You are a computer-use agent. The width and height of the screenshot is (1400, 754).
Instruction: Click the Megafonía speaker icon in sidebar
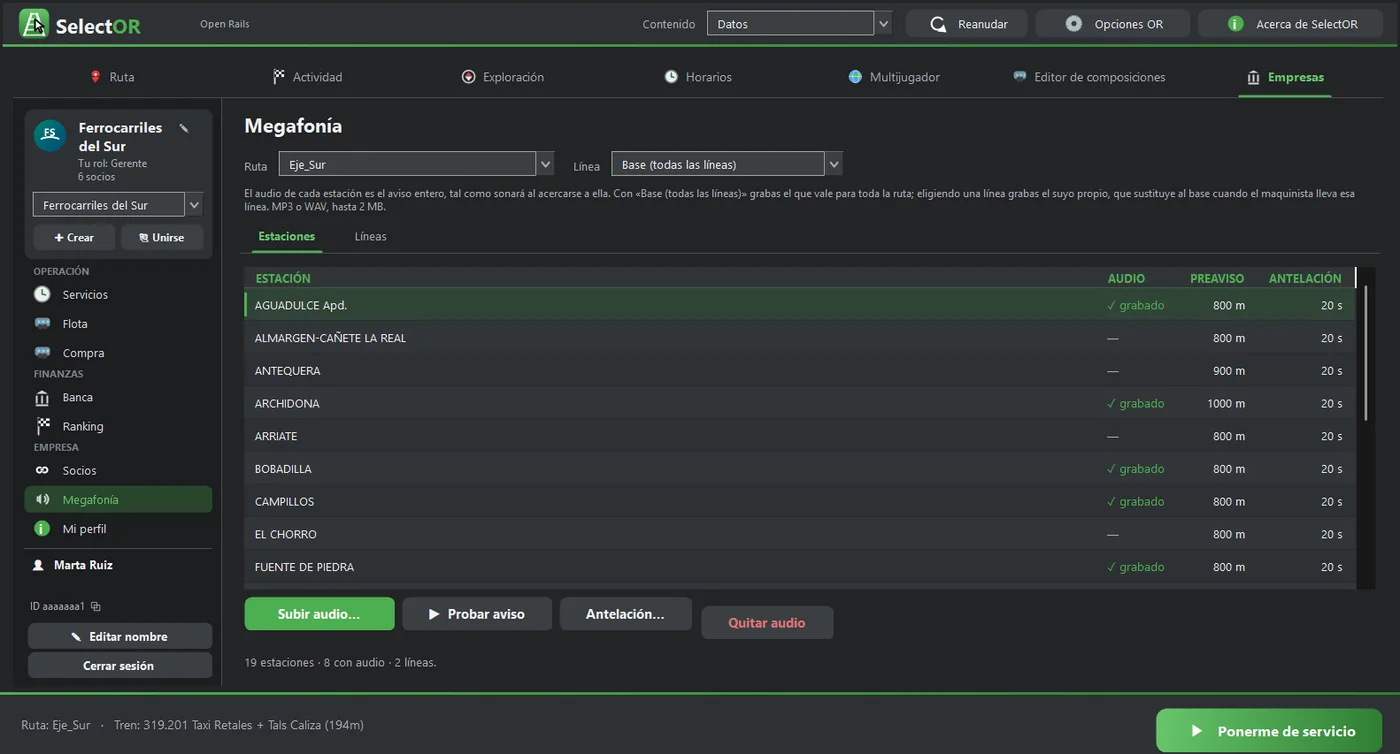42,499
